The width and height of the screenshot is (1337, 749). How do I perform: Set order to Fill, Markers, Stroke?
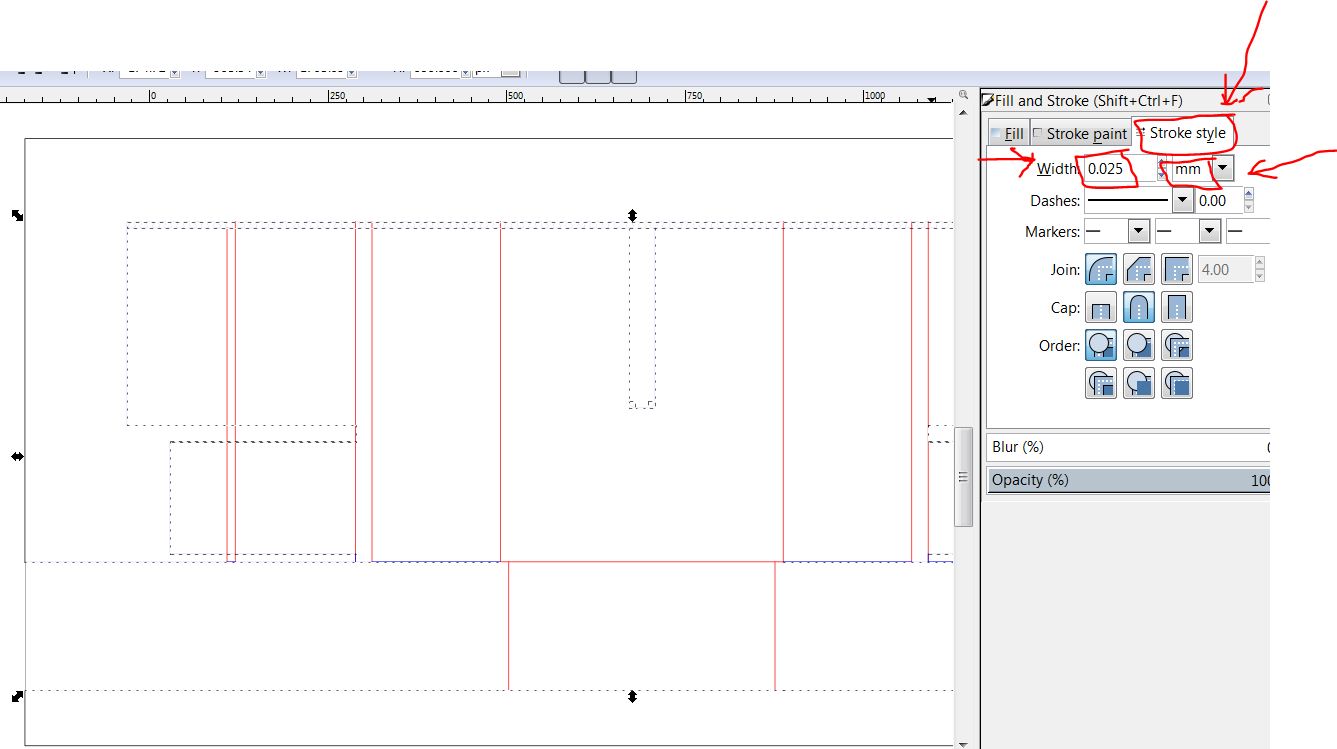click(x=1177, y=345)
